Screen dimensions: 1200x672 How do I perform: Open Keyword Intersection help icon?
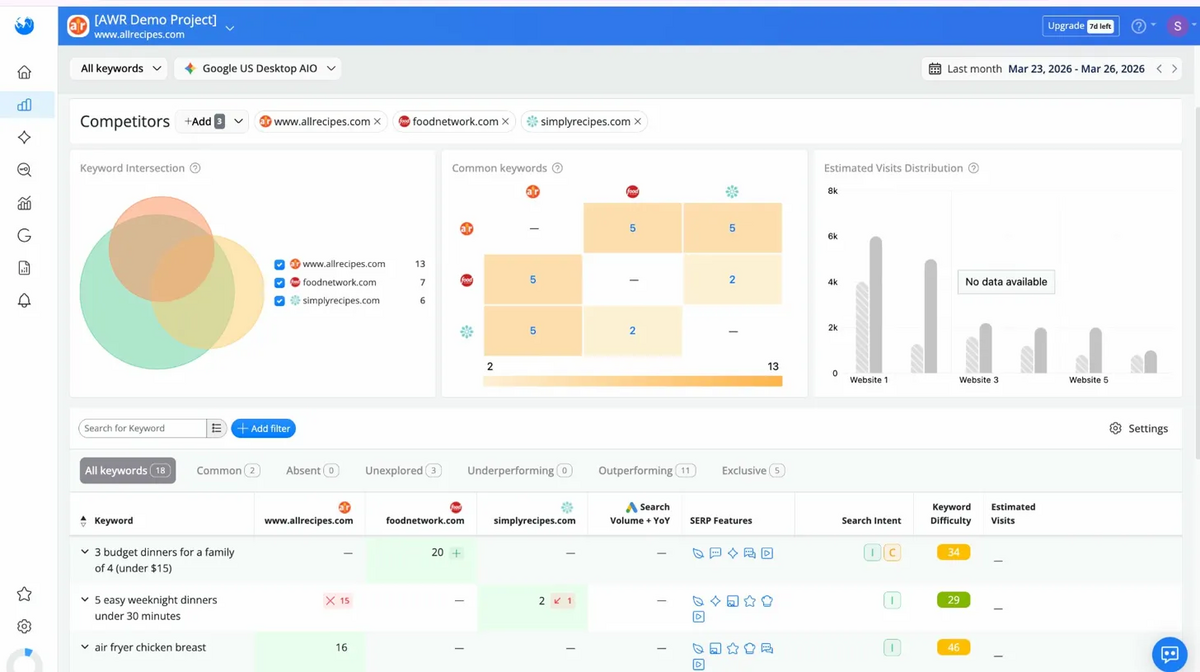tap(195, 168)
